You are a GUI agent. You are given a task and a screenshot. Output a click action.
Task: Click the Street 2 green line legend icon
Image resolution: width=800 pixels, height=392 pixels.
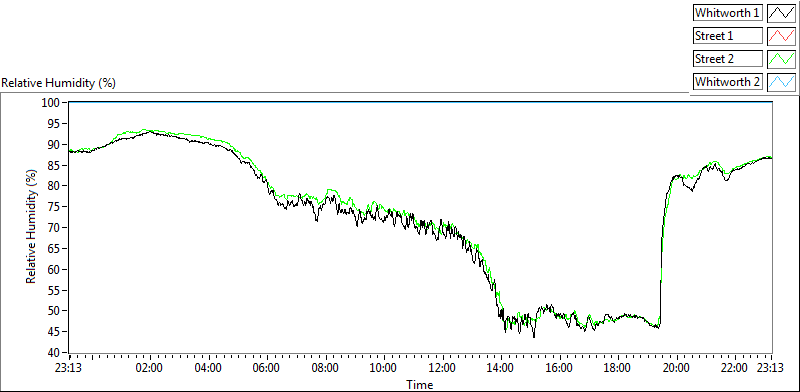click(781, 59)
